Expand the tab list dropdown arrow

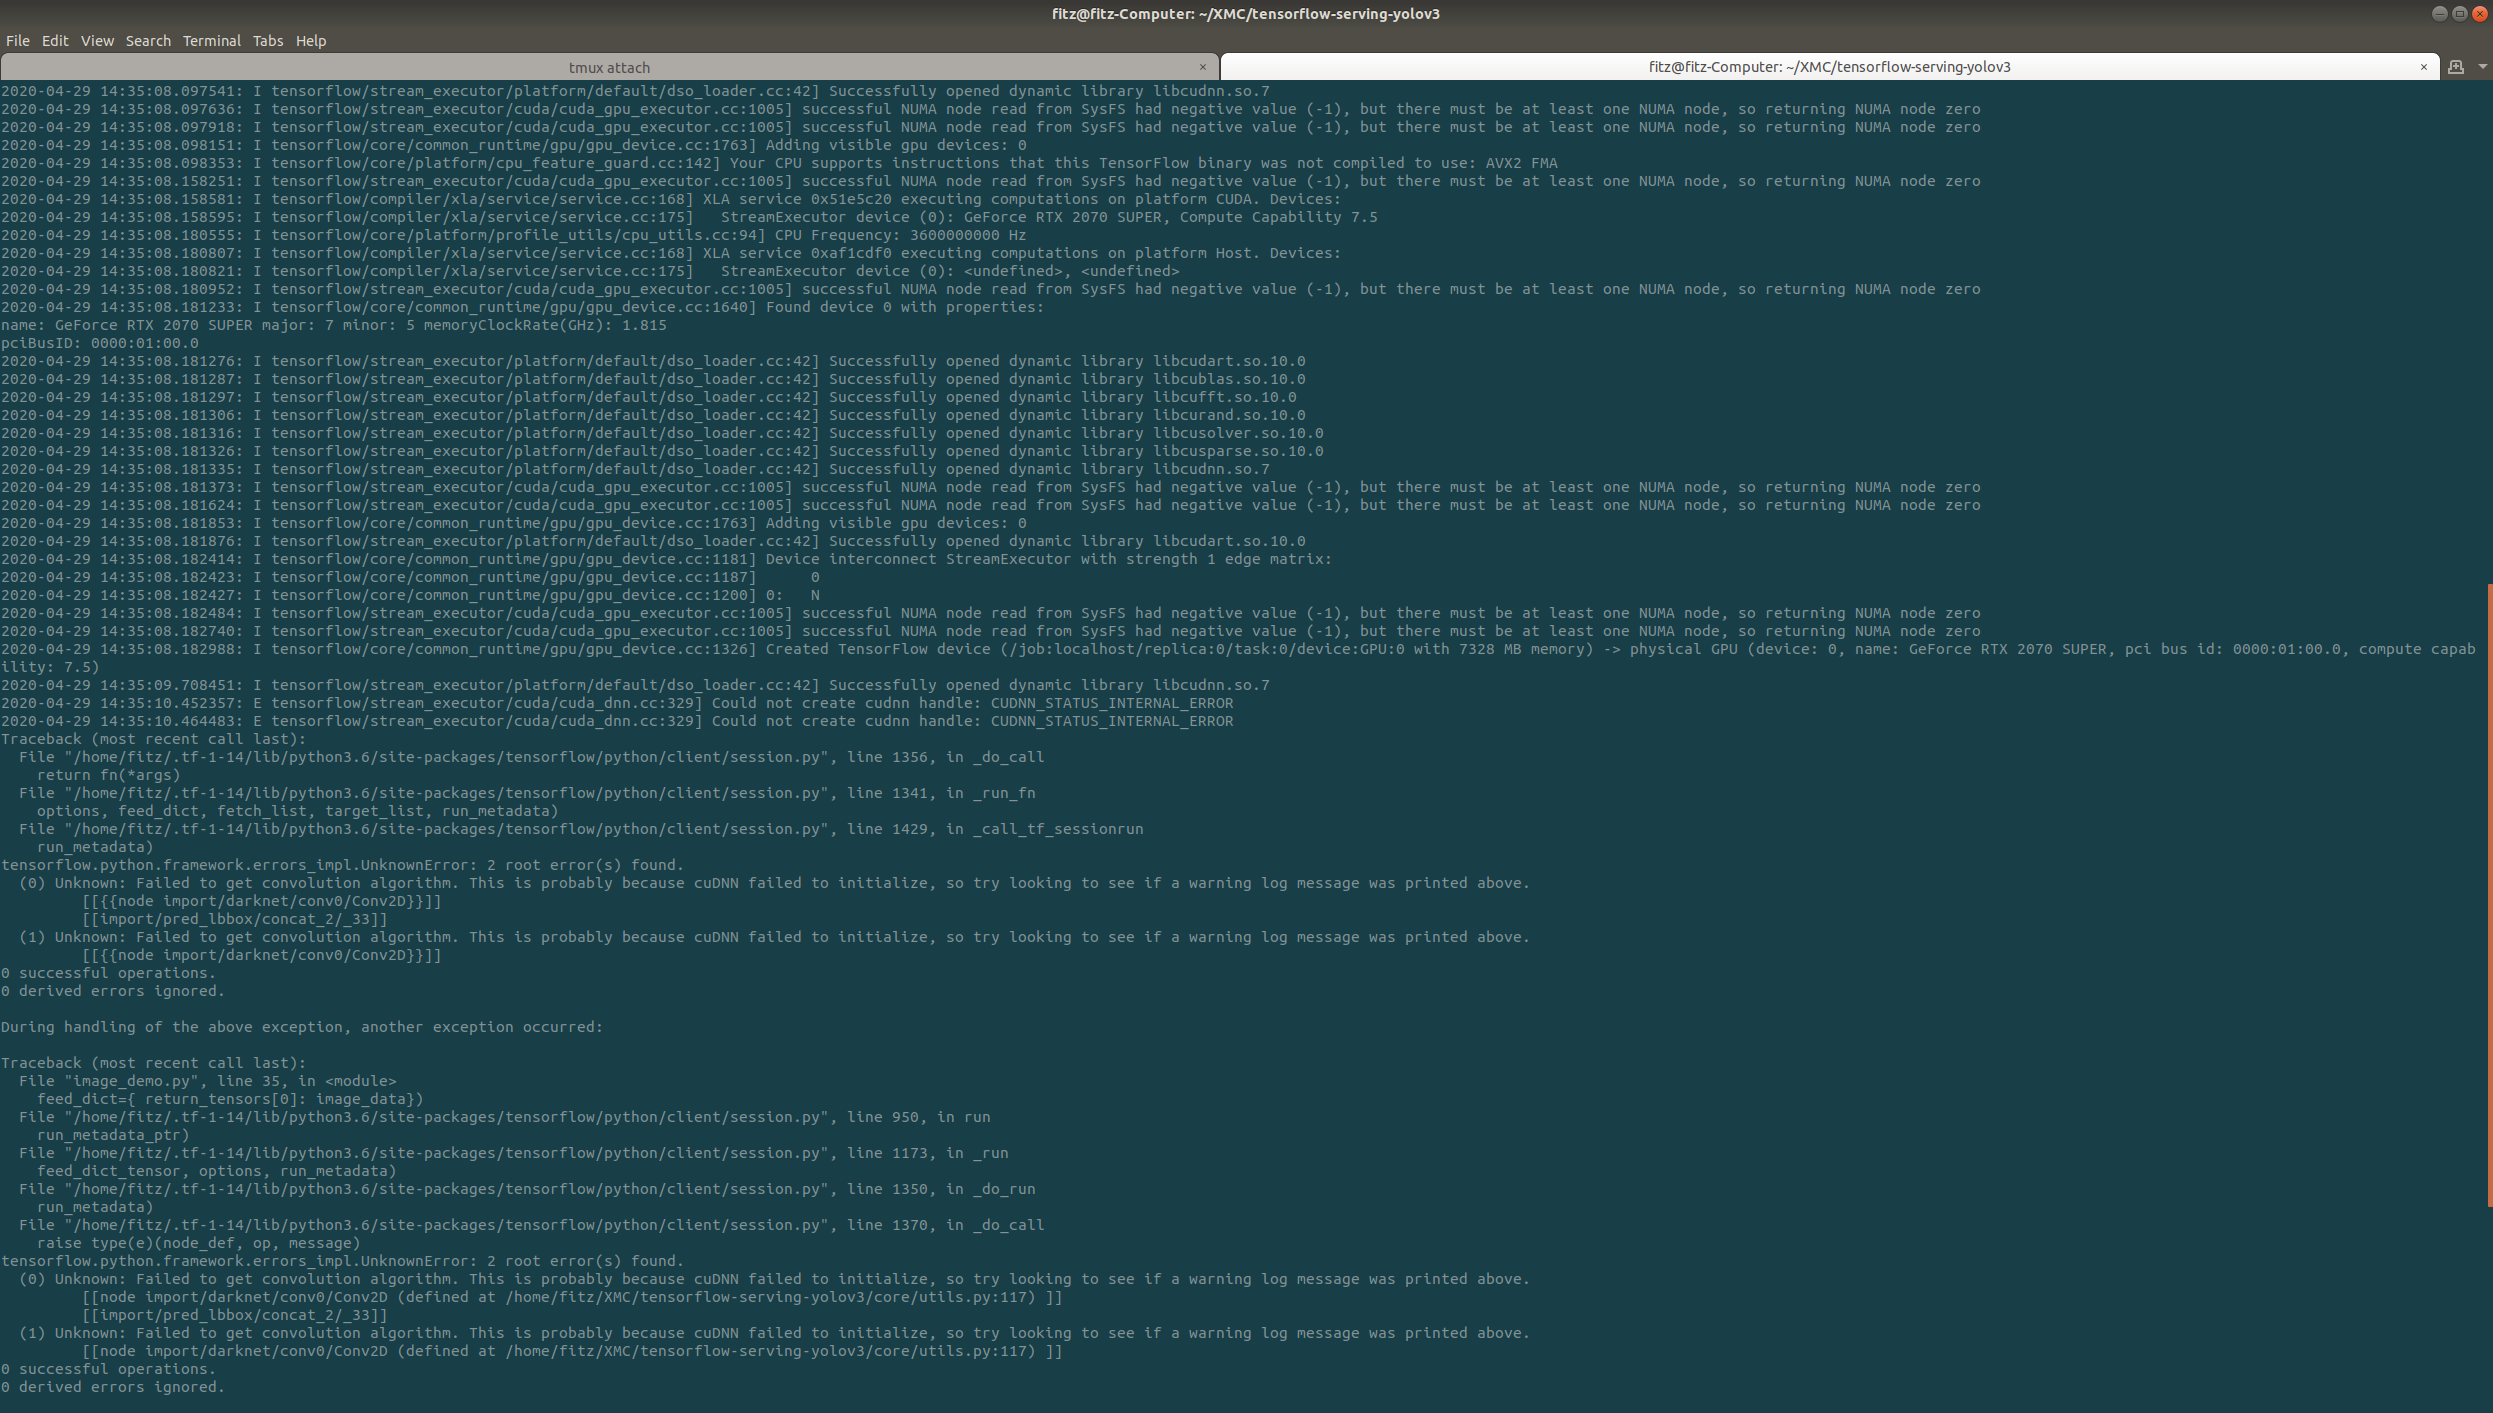[x=2482, y=67]
